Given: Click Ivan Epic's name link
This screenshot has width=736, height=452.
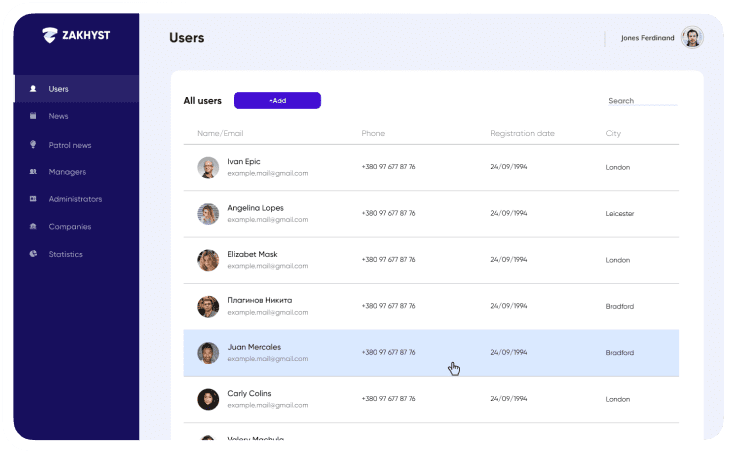Looking at the screenshot, I should point(243,161).
